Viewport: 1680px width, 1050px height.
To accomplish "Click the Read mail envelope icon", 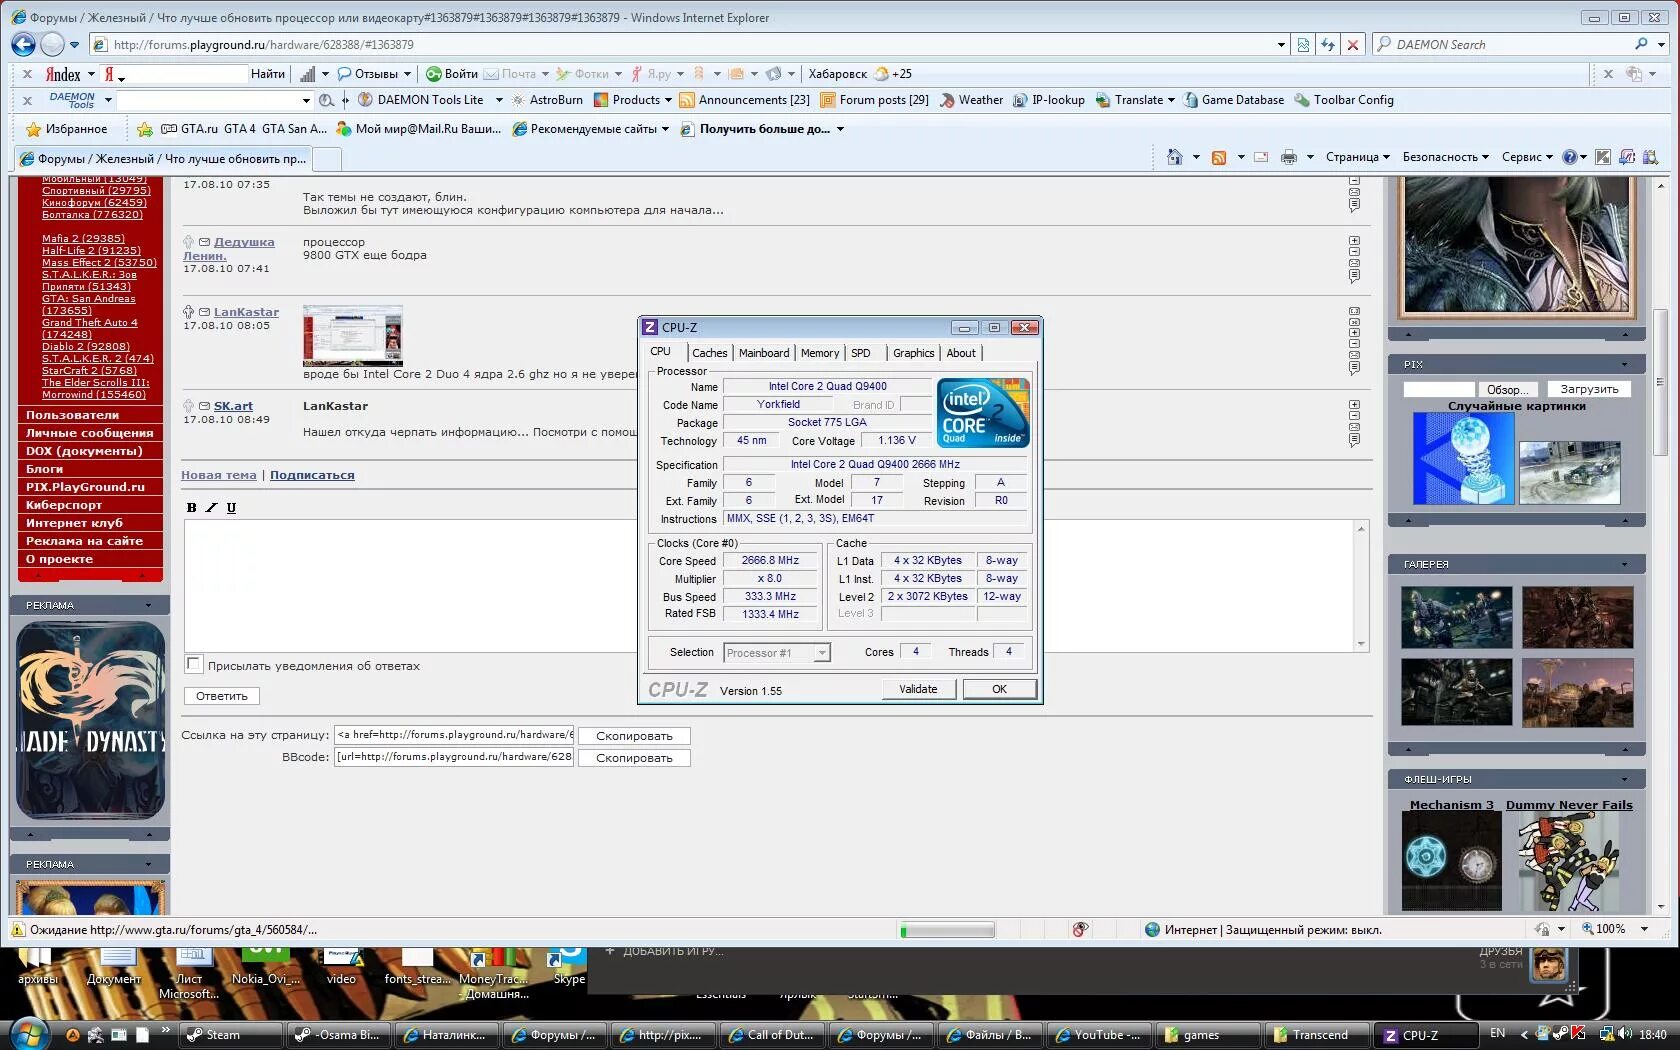I will [1261, 157].
